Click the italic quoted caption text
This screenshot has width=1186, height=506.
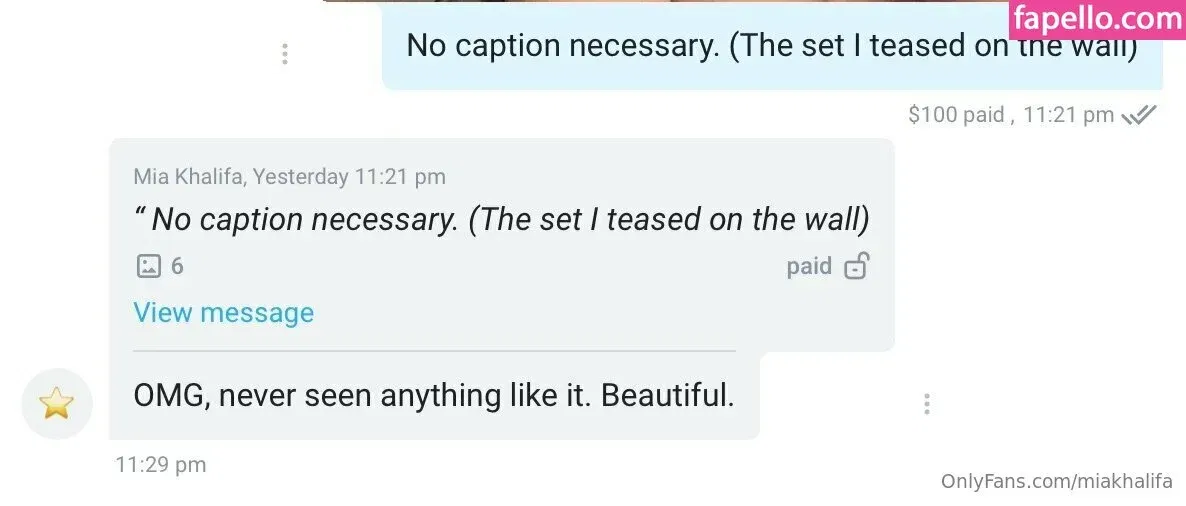click(x=501, y=219)
